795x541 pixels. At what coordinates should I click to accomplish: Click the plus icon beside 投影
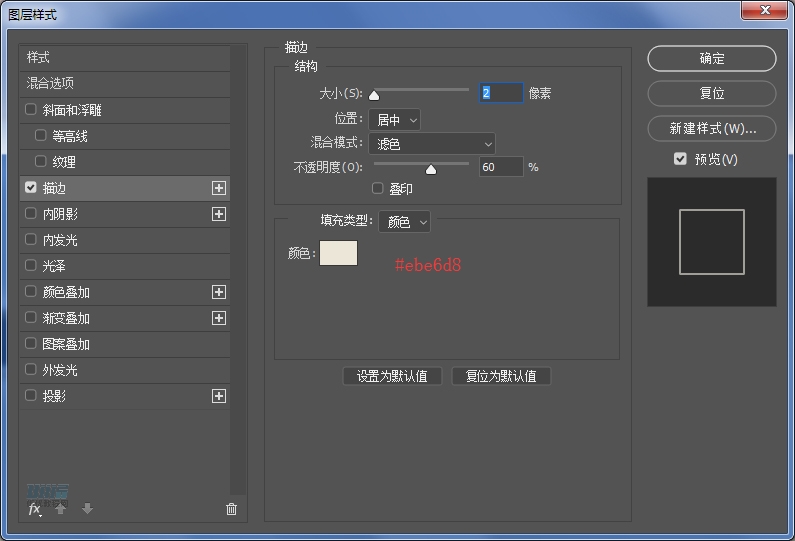pyautogui.click(x=219, y=396)
